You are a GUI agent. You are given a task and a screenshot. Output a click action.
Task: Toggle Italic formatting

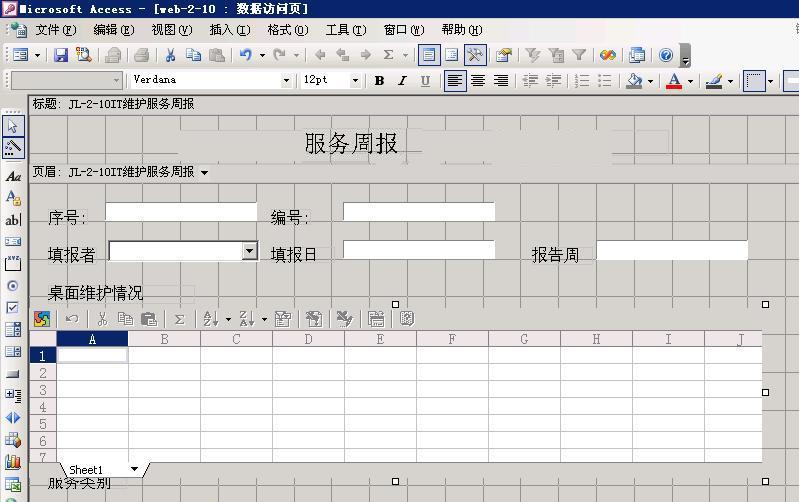[403, 81]
